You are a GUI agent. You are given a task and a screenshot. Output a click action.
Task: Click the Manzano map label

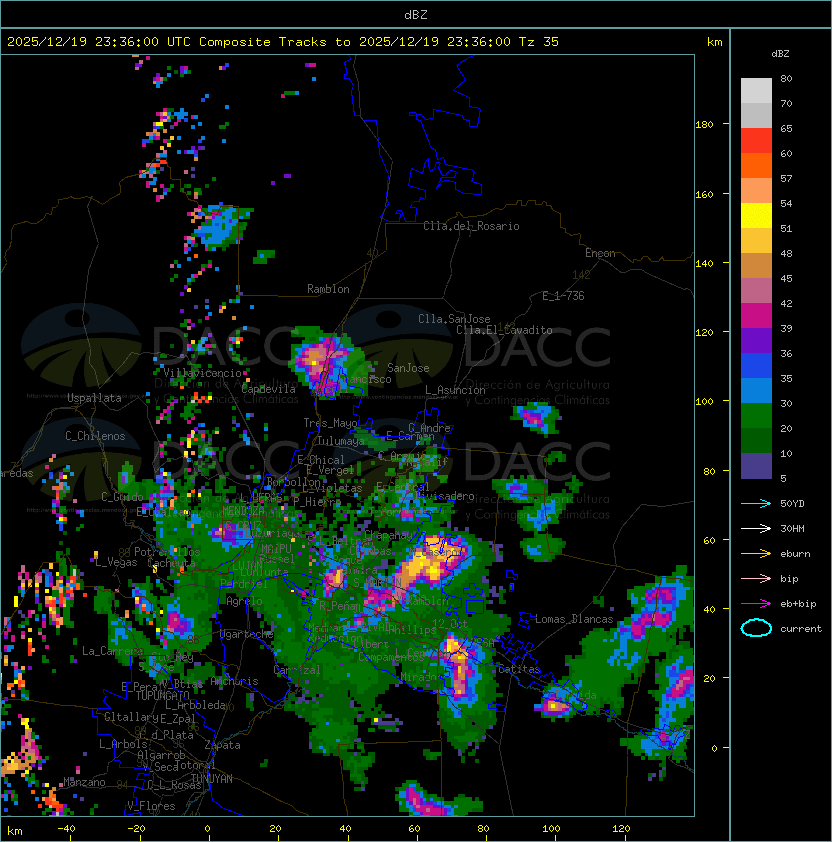(84, 782)
